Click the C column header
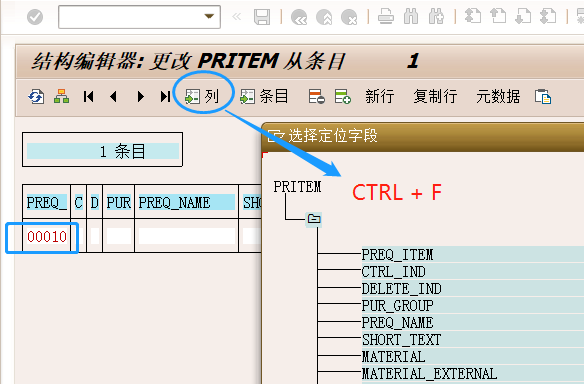Image resolution: width=584 pixels, height=384 pixels. [79, 203]
